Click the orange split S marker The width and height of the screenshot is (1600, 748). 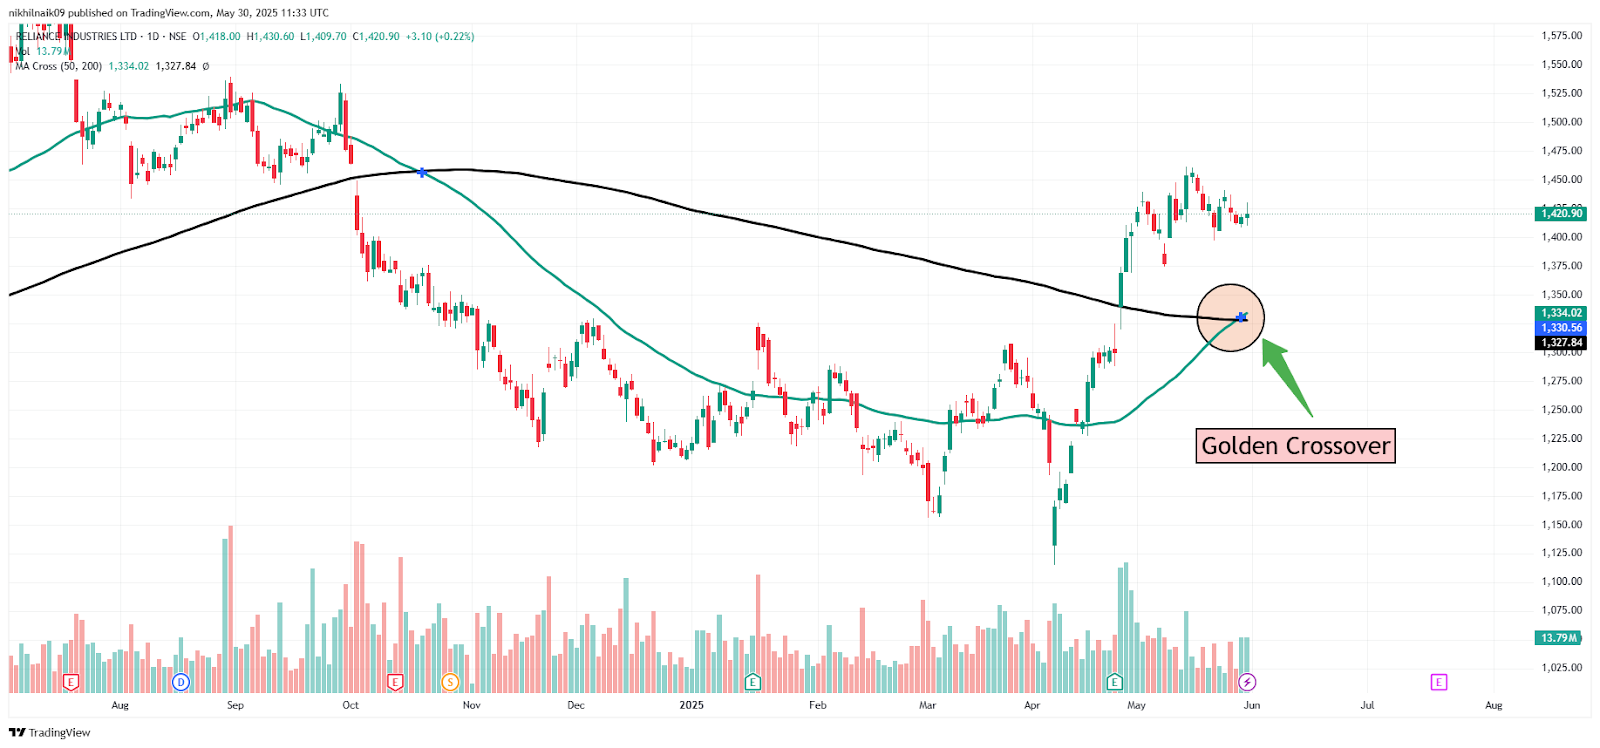click(450, 682)
